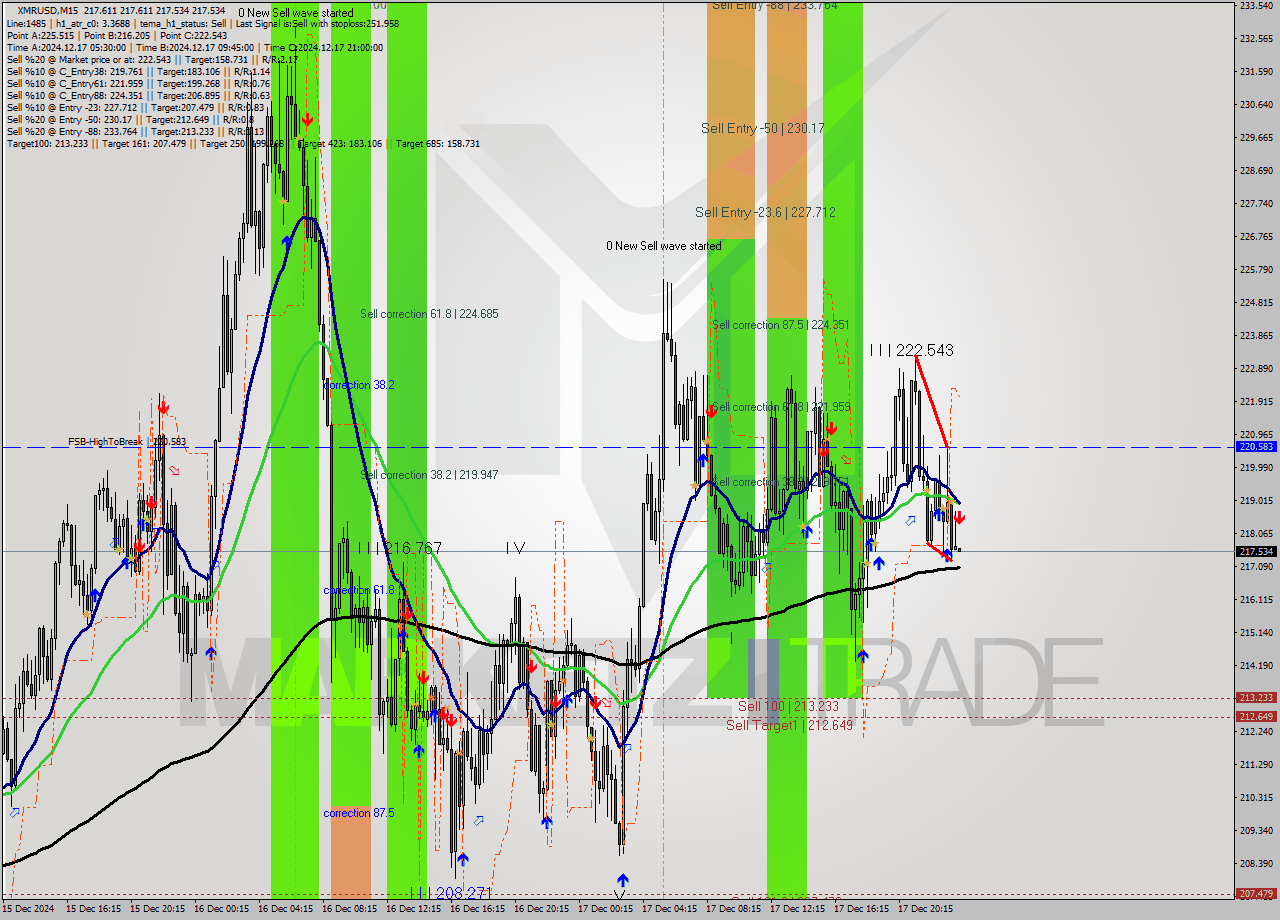Select the red 213.233 price axis marker
This screenshot has height=920, width=1280.
[x=1256, y=698]
